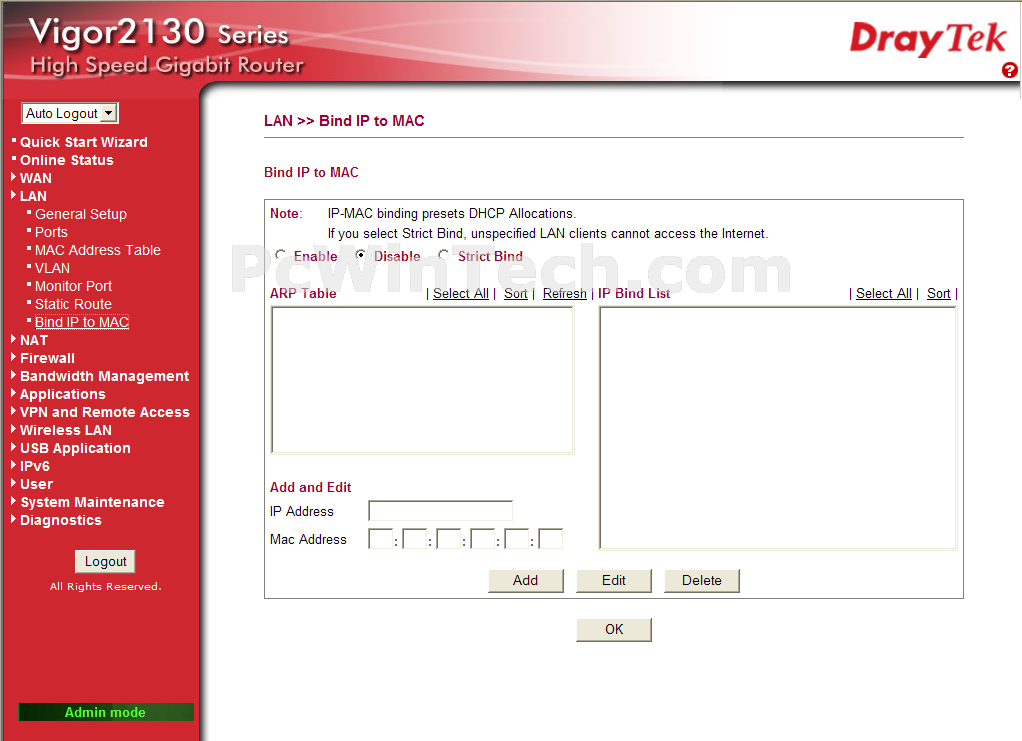This screenshot has width=1022, height=741.
Task: Expand the Wireless LAN menu
Action: point(65,430)
